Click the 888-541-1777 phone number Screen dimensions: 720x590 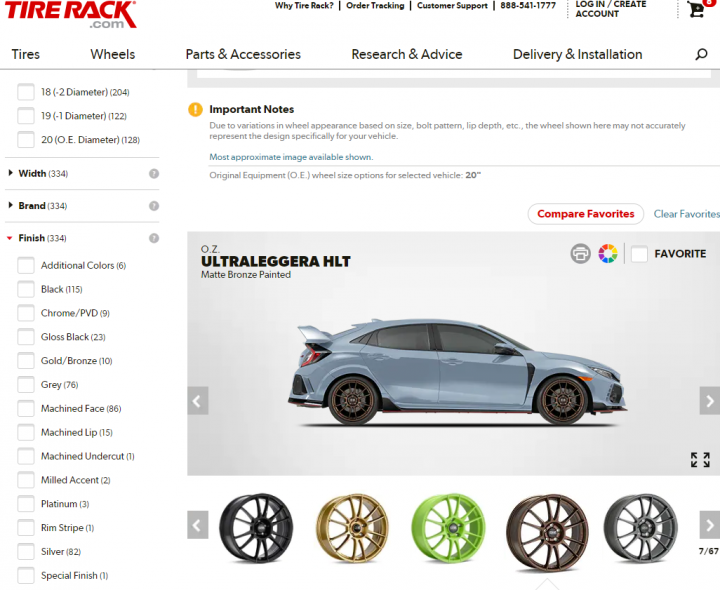coord(528,6)
